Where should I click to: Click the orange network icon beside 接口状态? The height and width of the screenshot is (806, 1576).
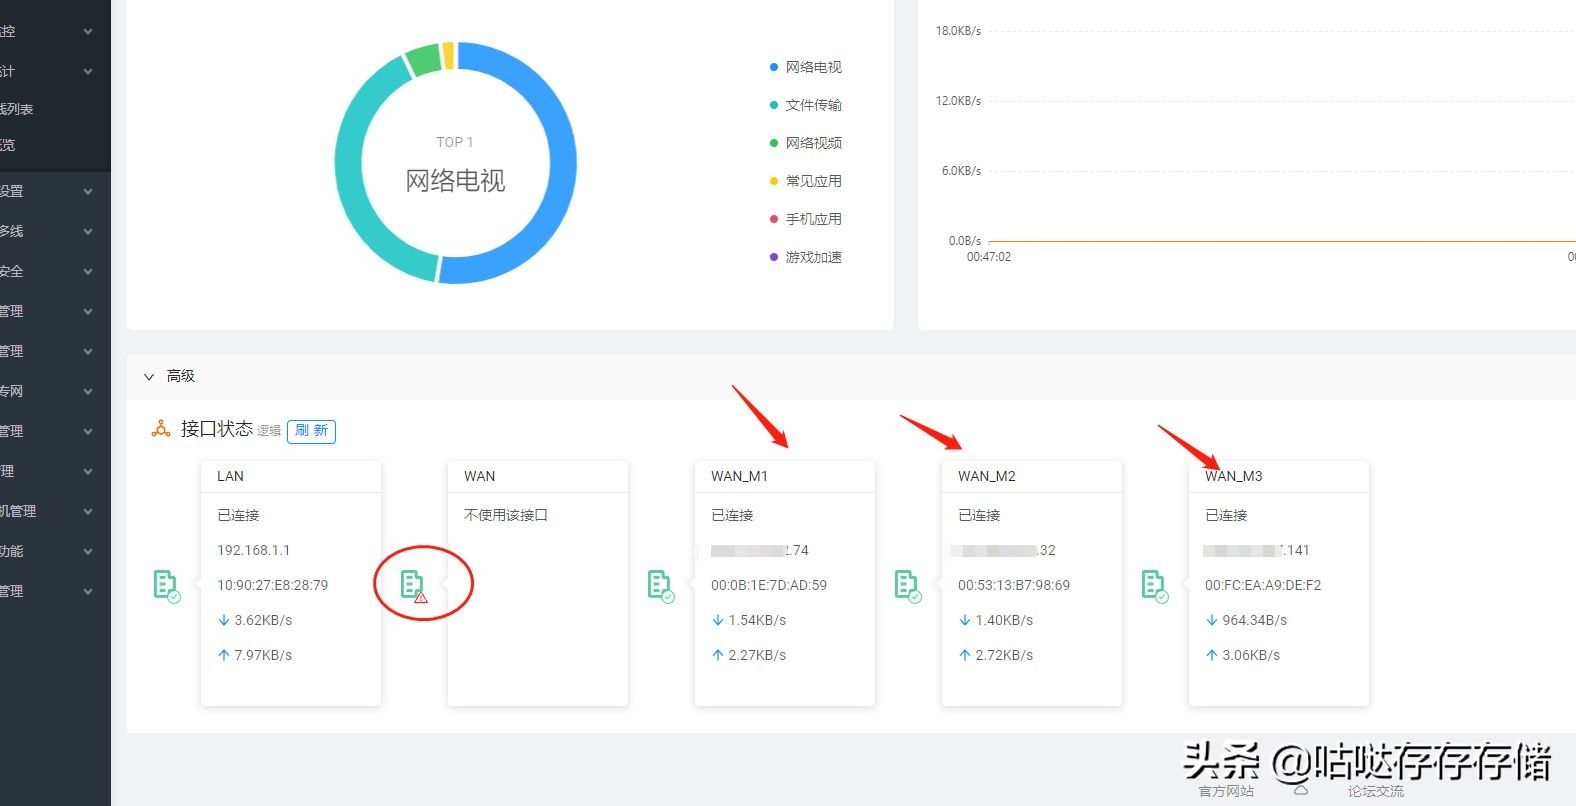tap(160, 429)
